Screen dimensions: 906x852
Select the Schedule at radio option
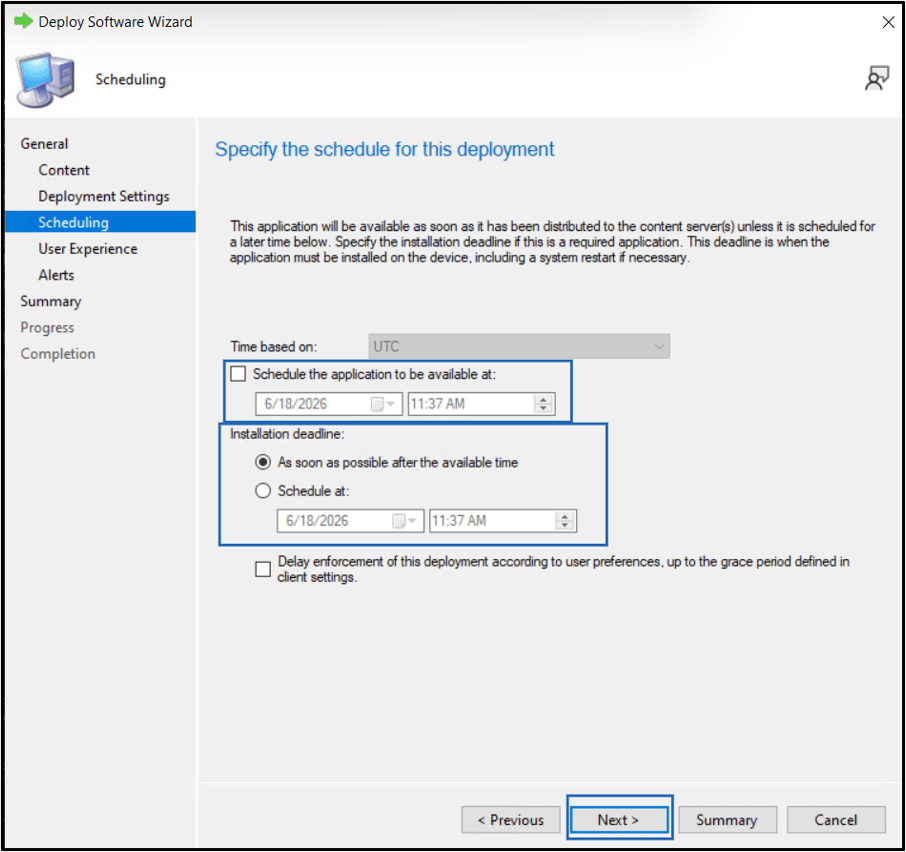pyautogui.click(x=263, y=490)
